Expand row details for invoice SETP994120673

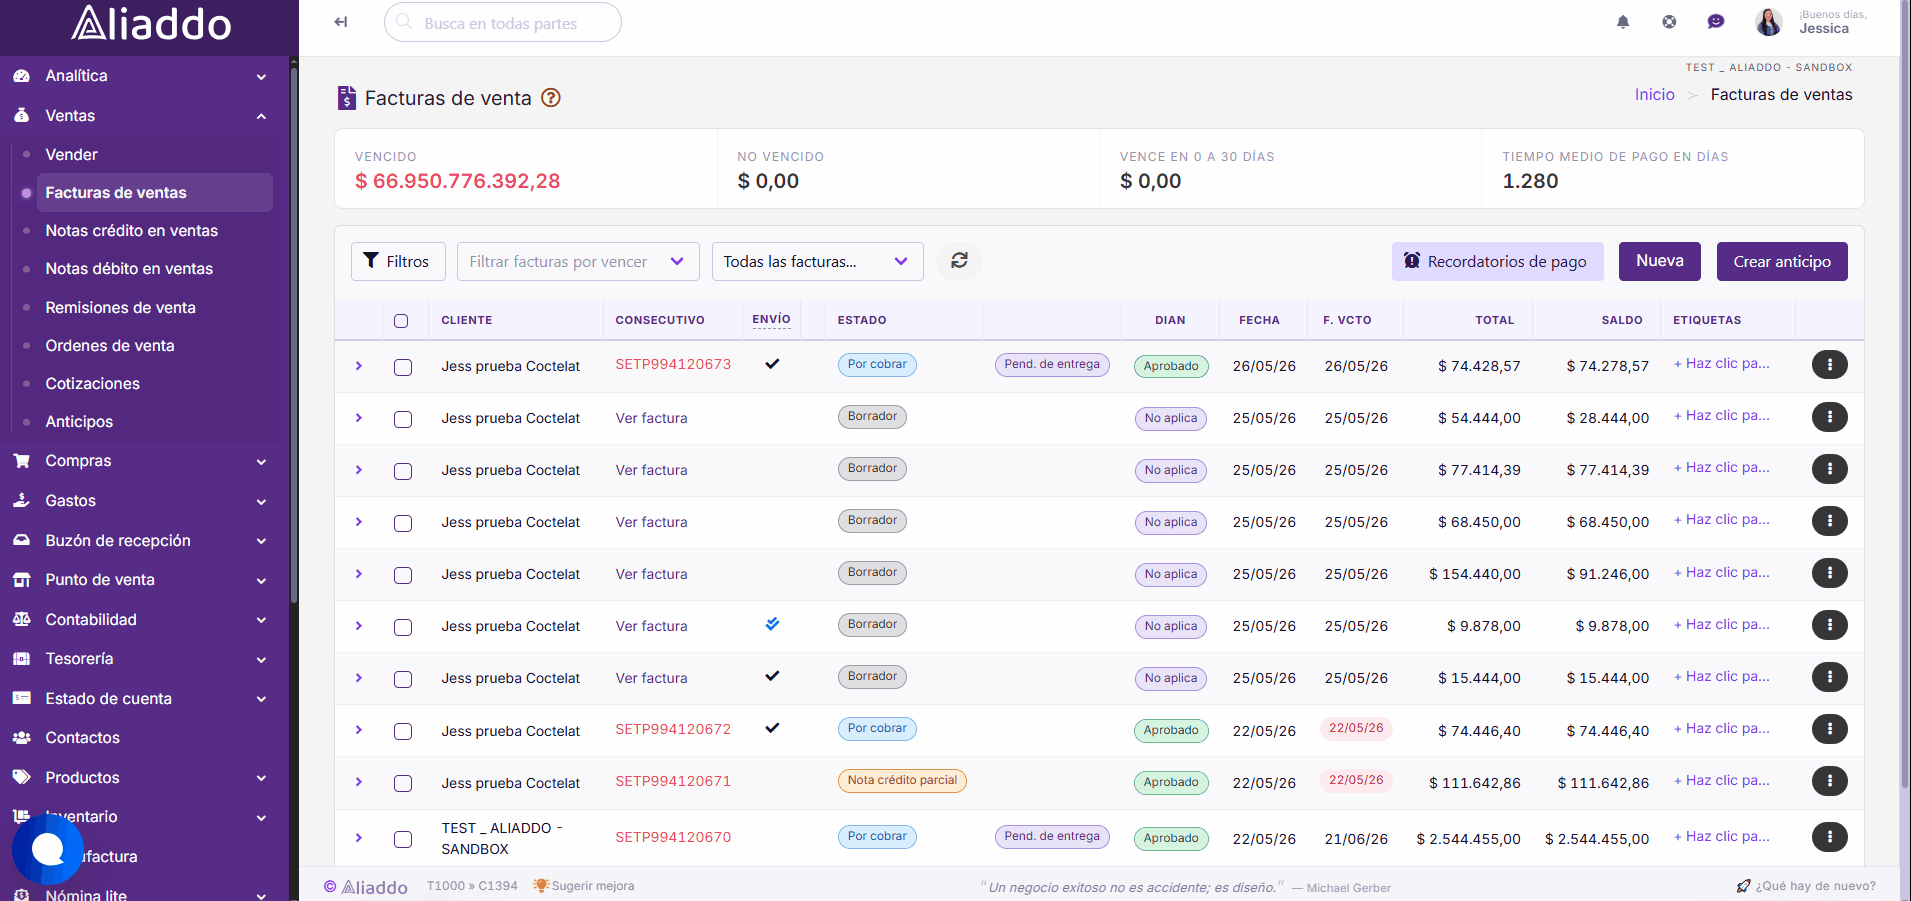tap(359, 366)
